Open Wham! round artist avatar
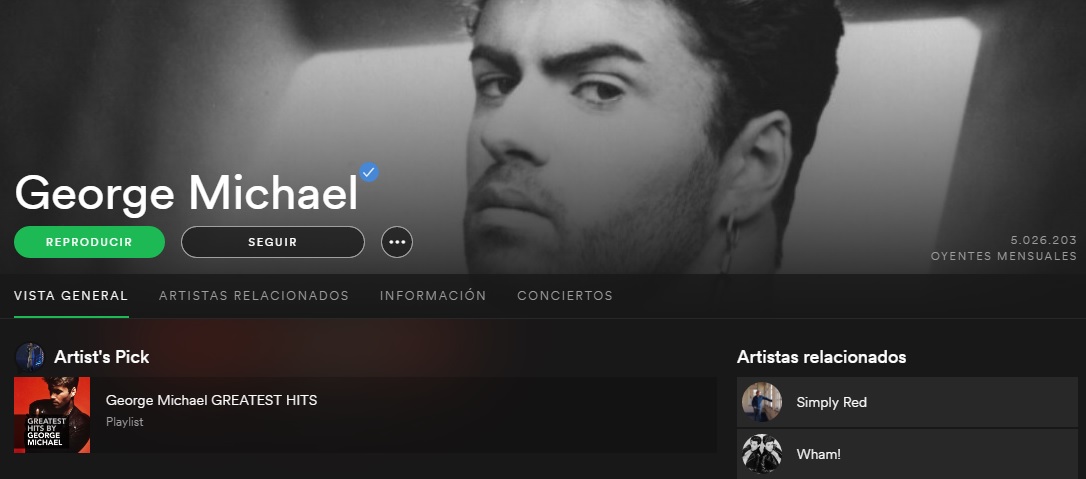Screen dimensions: 1086x479 pyautogui.click(x=762, y=454)
